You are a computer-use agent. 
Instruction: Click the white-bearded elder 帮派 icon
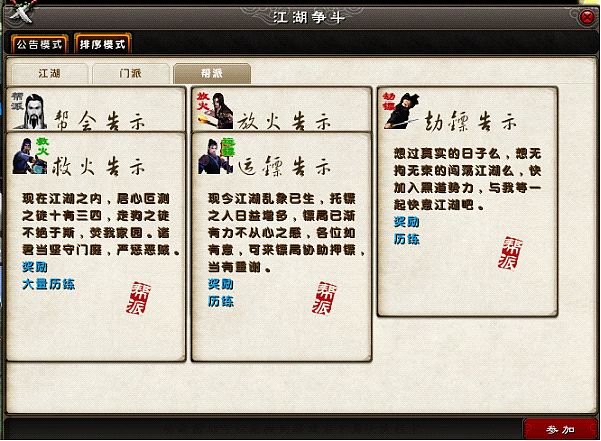click(x=30, y=111)
